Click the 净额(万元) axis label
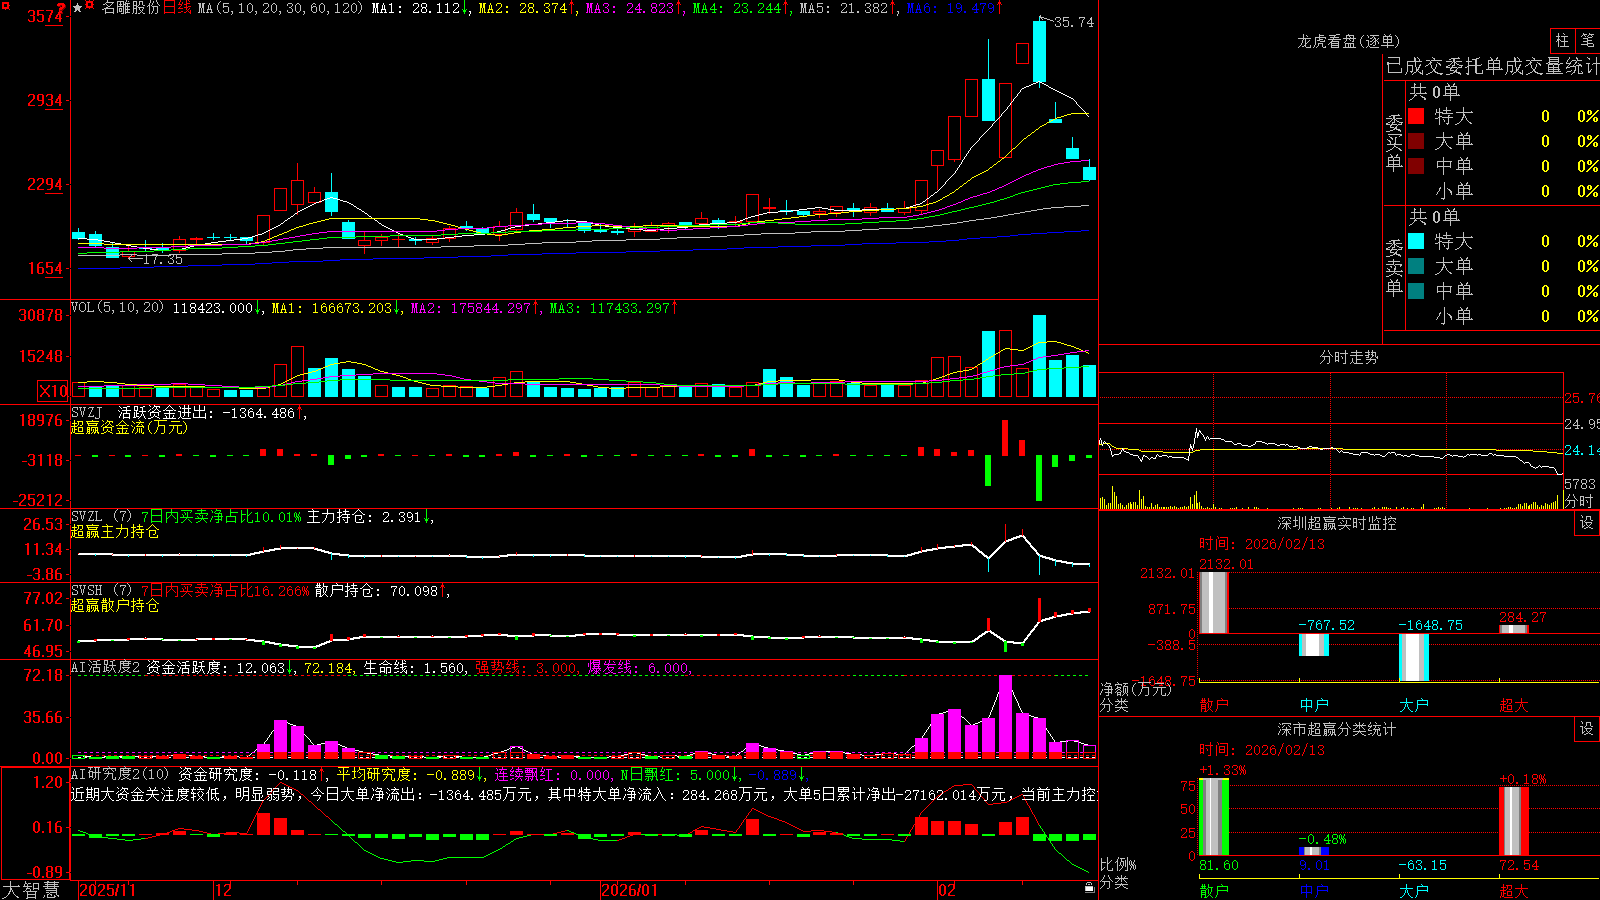Screen dimensions: 1600x900 coord(1135,689)
